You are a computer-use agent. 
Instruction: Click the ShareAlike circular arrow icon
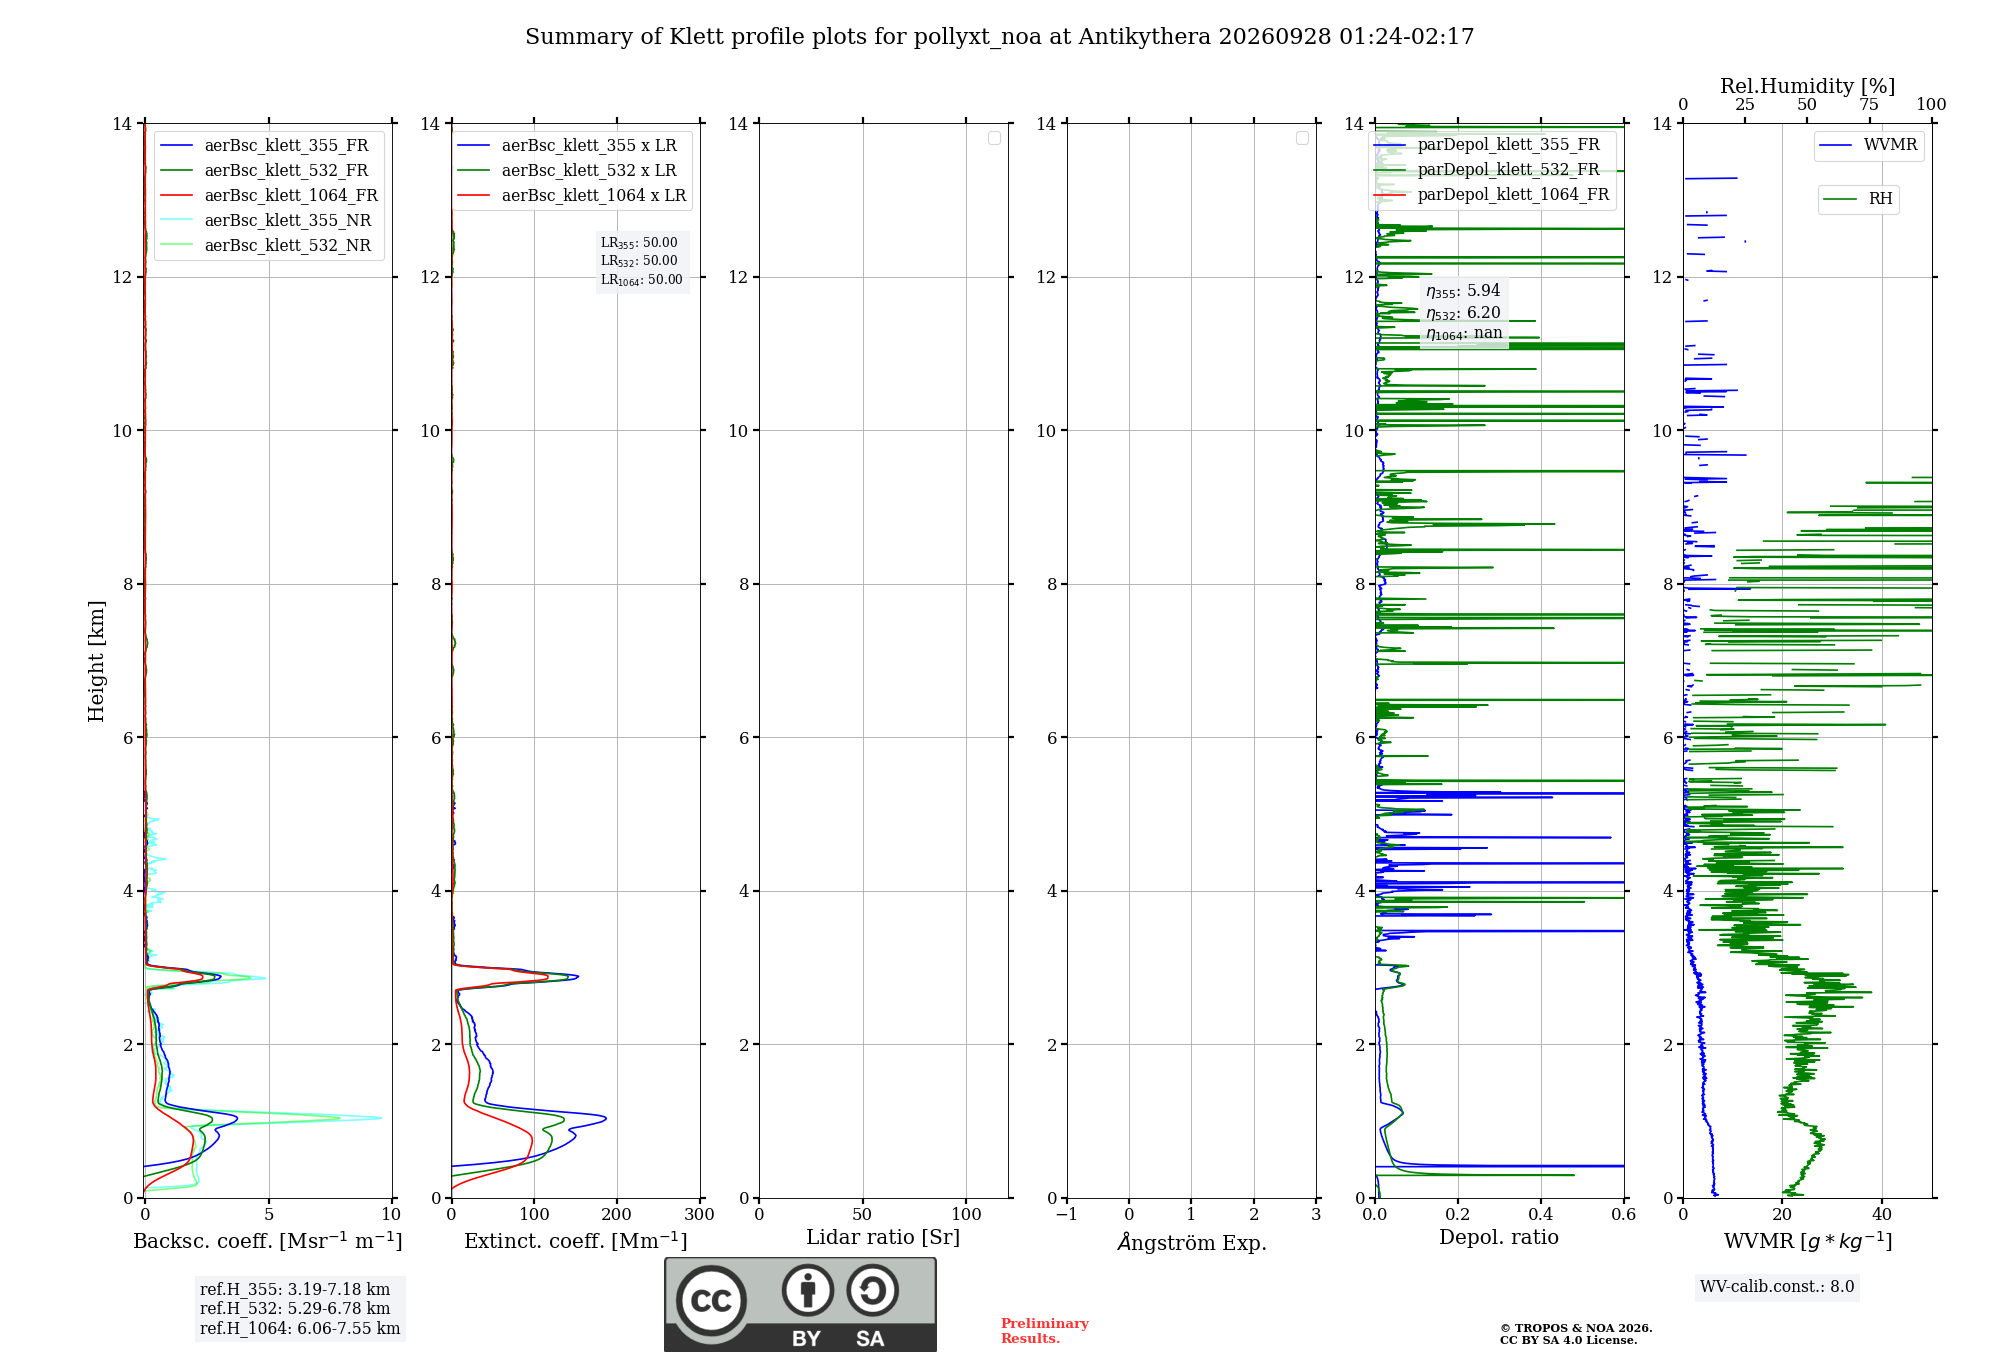point(873,1290)
